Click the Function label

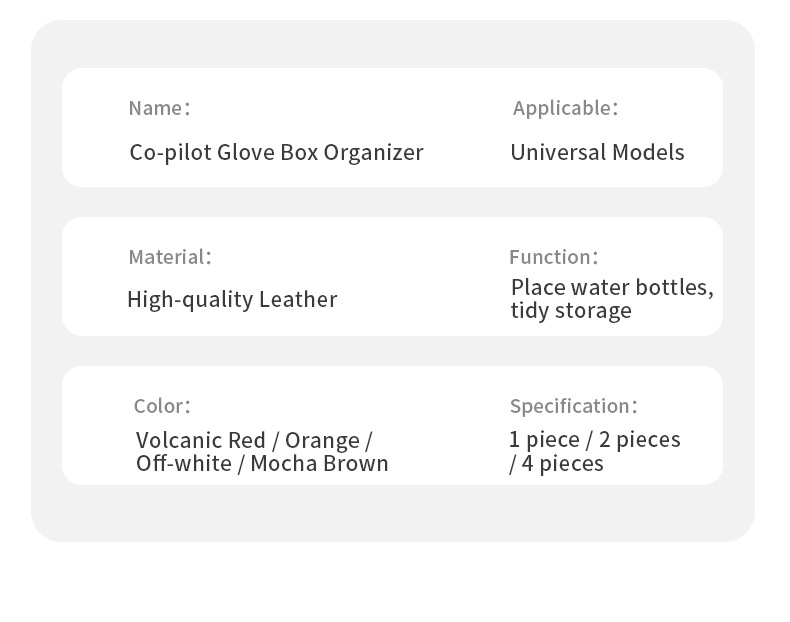tap(553, 257)
